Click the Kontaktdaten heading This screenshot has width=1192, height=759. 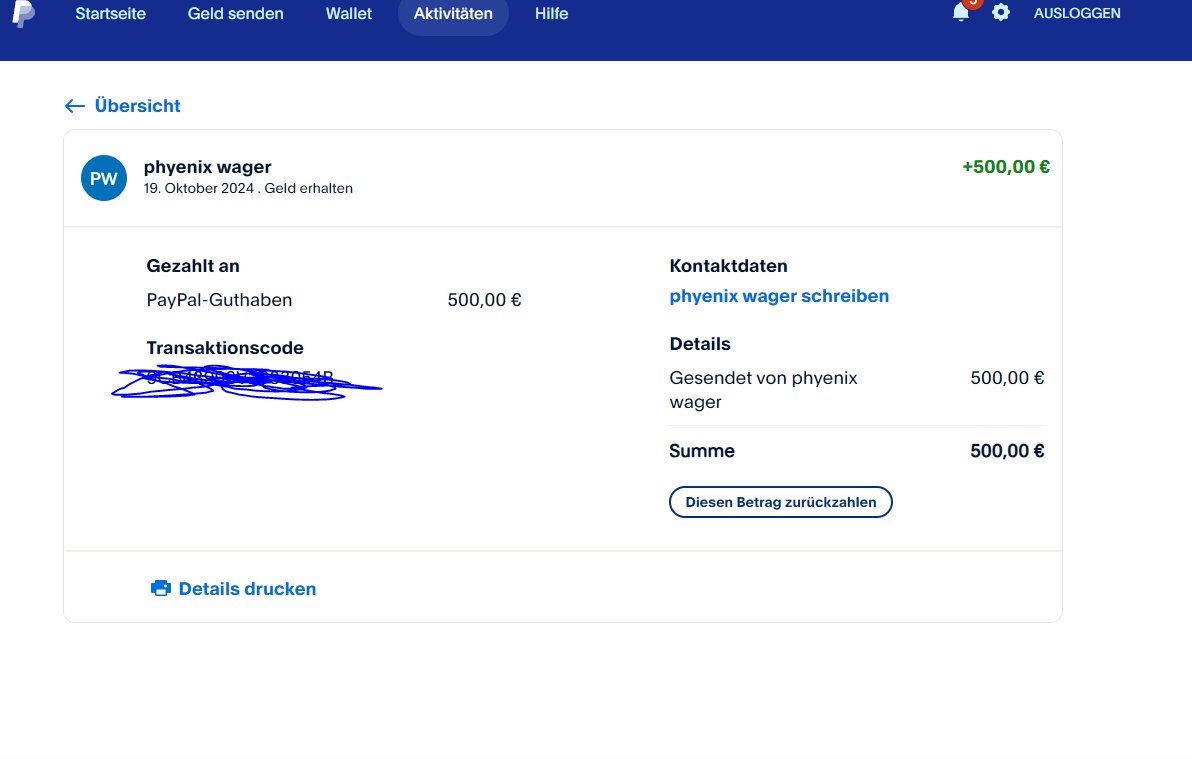click(x=728, y=265)
